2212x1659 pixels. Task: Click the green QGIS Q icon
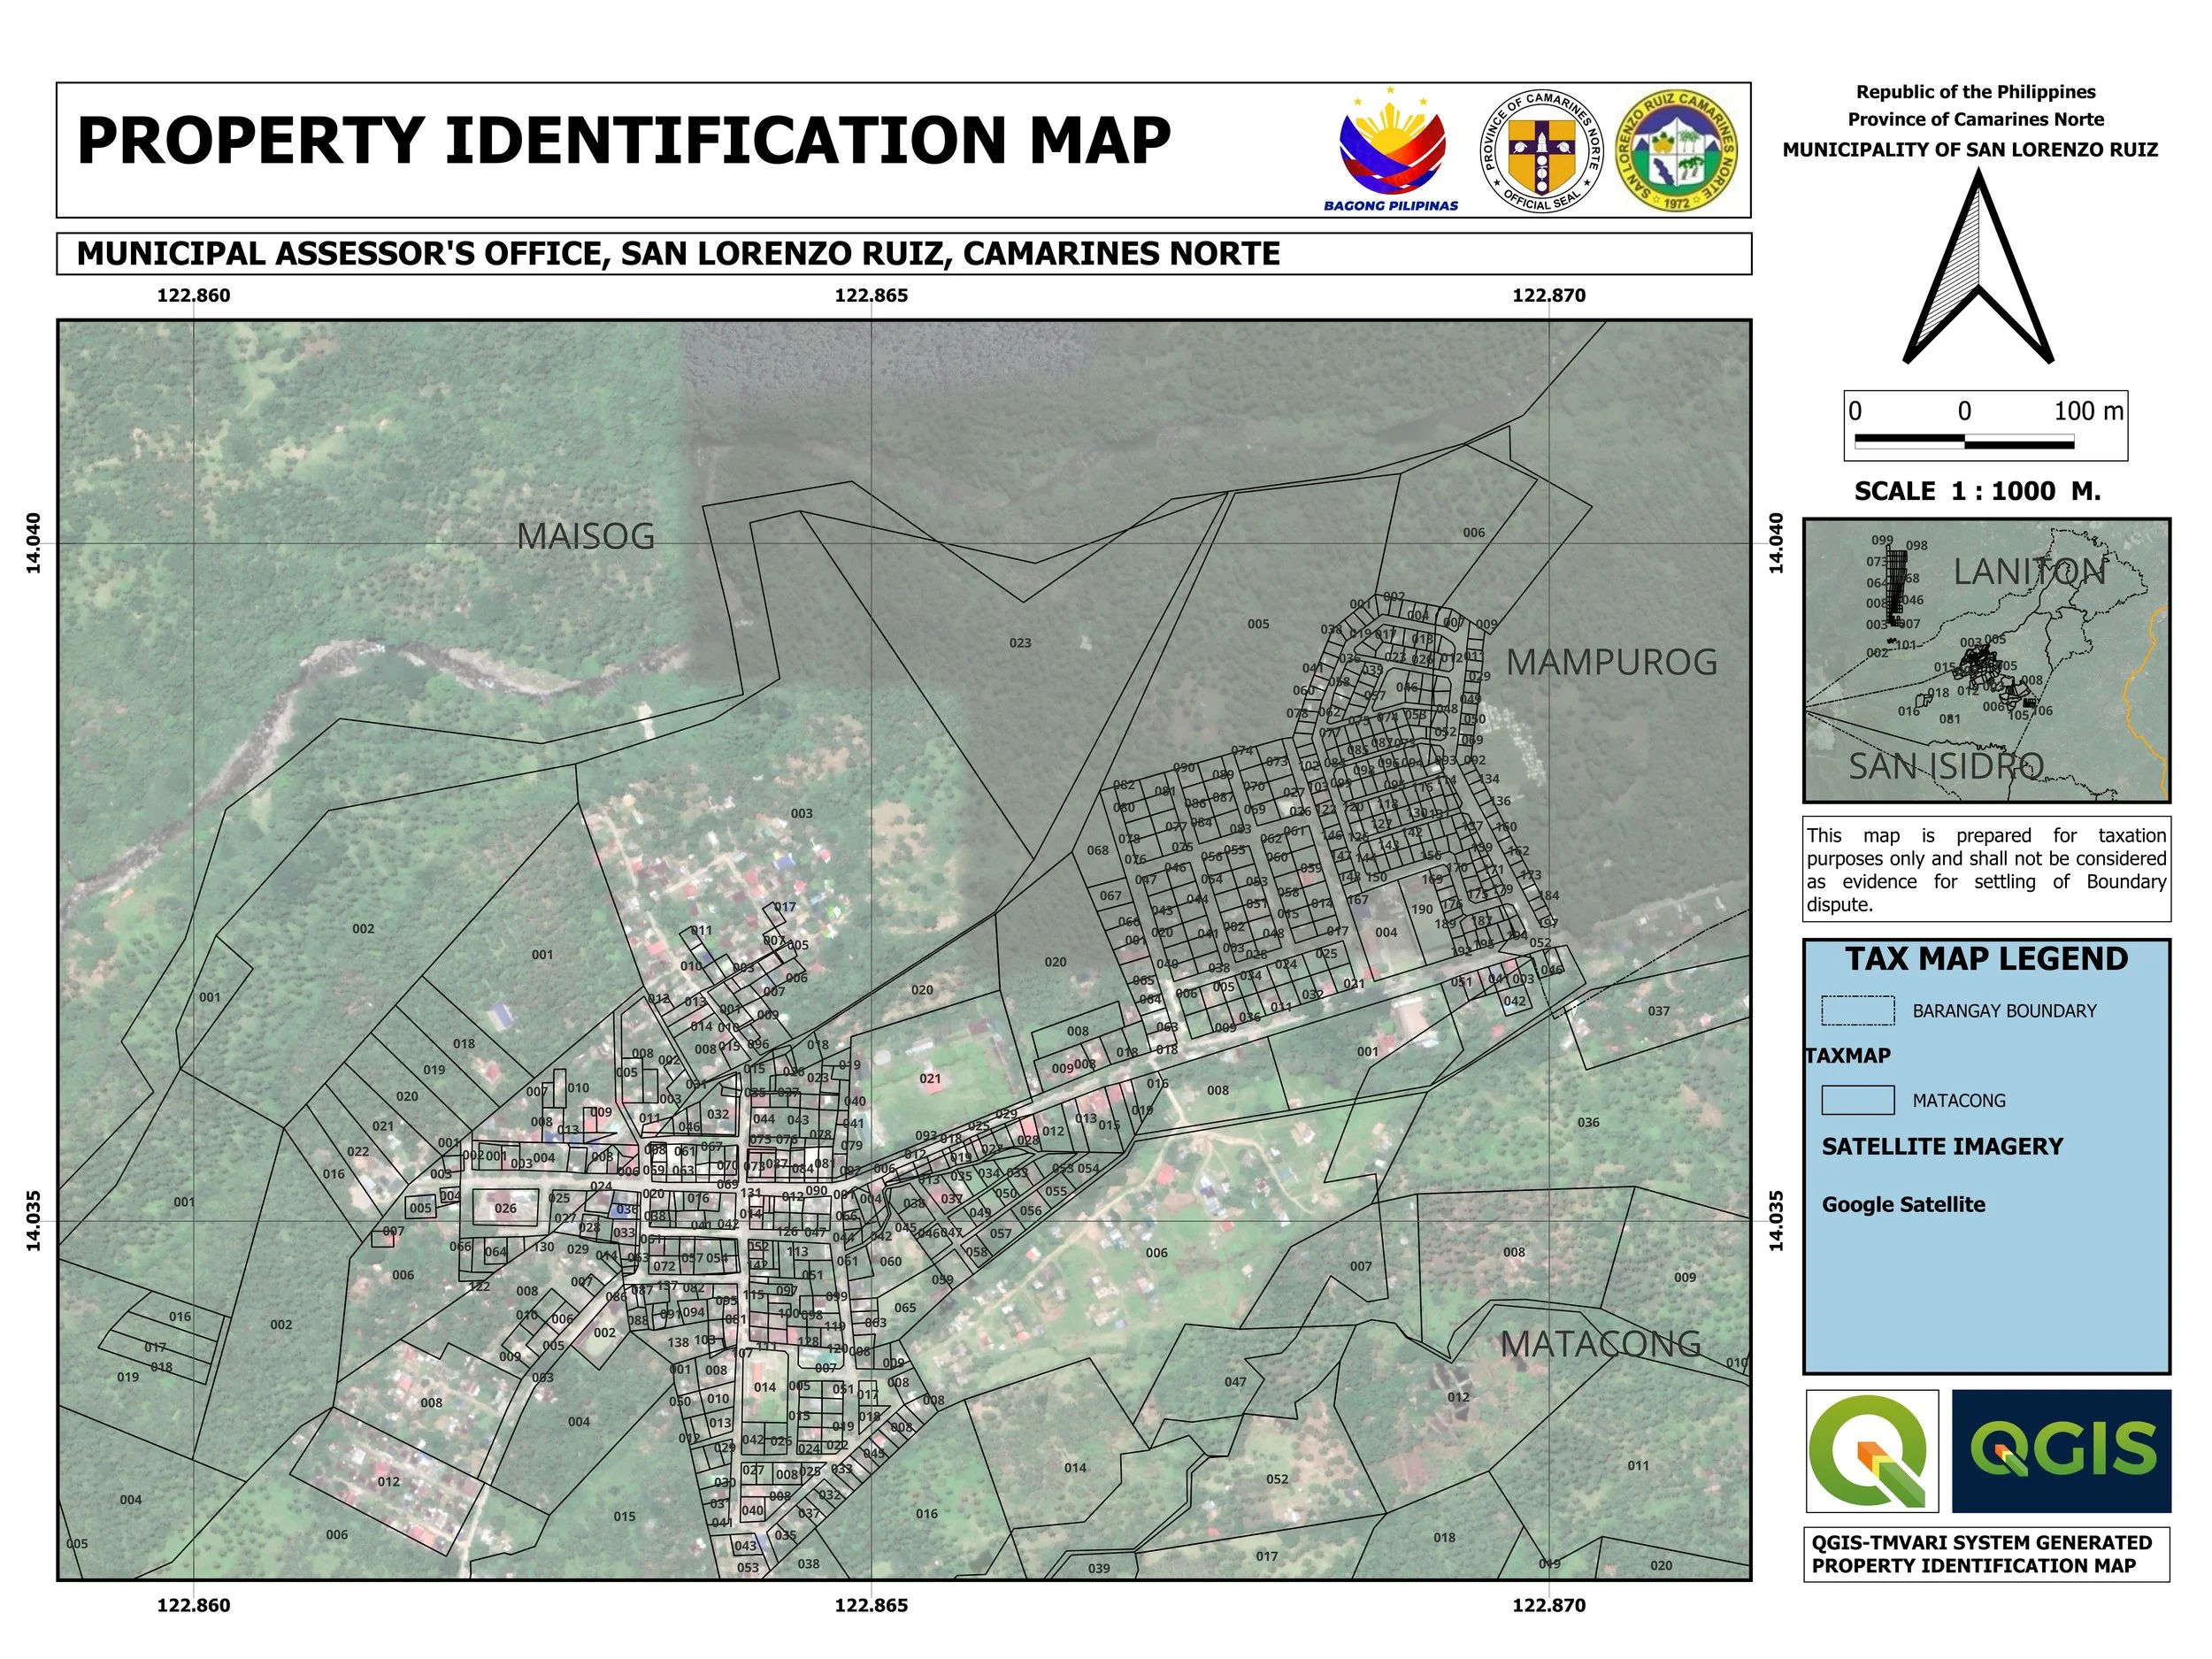(1871, 1451)
